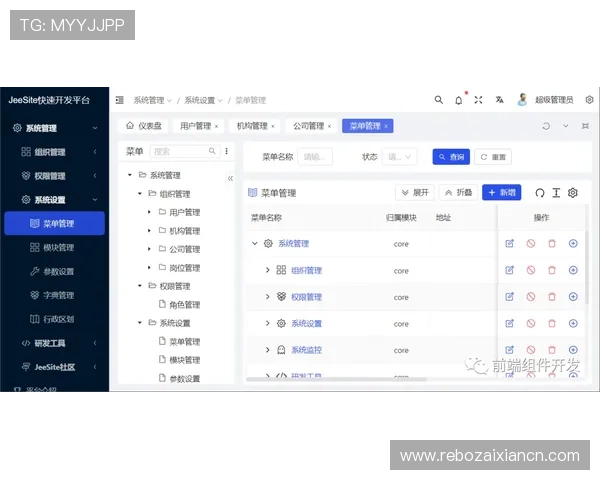Edit the 系统管理 row with pencil icon
This screenshot has height=480, width=600.
tap(509, 243)
